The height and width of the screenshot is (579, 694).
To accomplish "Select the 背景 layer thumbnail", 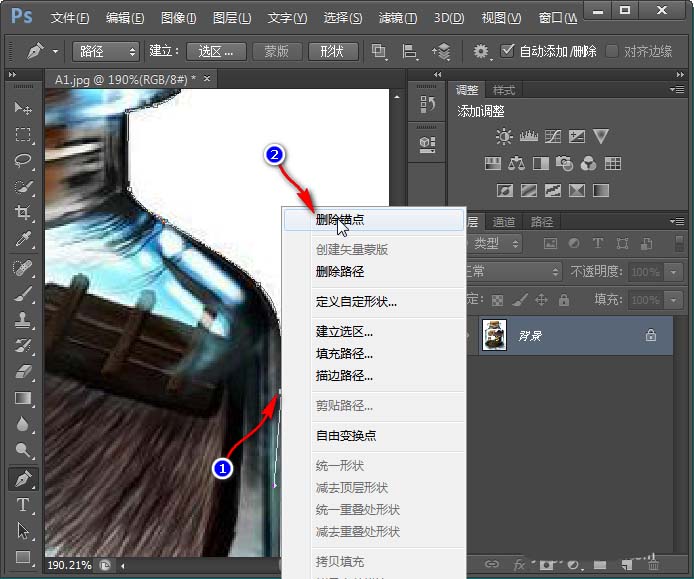I will point(494,335).
